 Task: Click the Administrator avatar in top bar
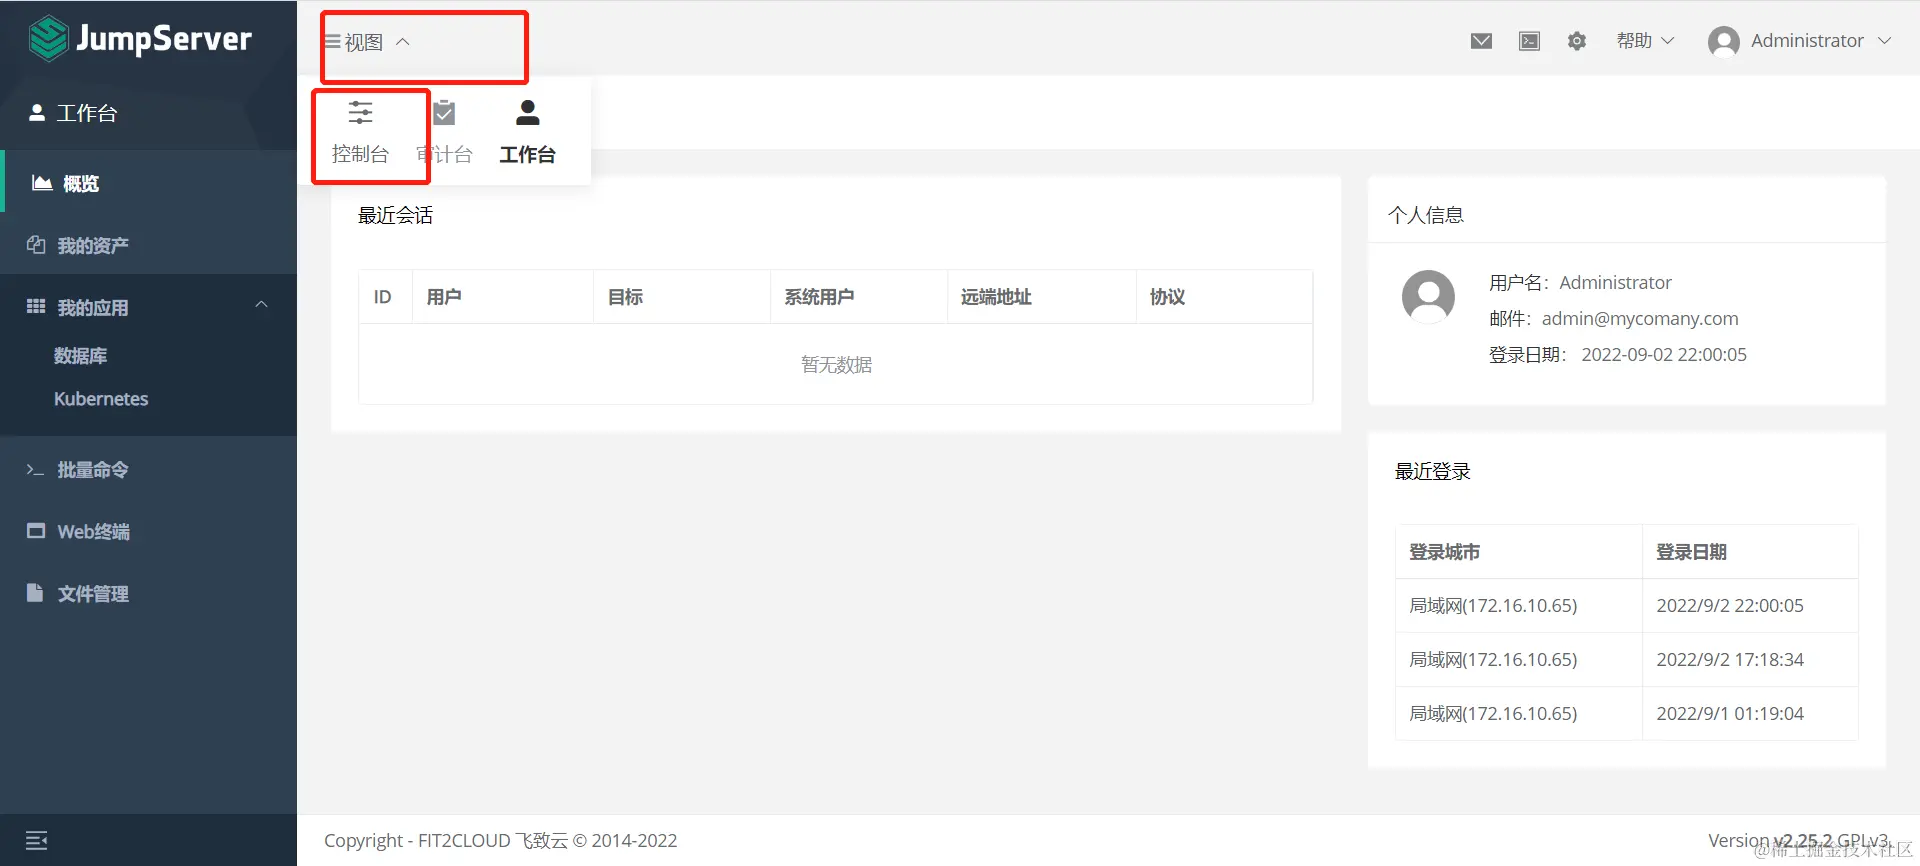point(1724,41)
